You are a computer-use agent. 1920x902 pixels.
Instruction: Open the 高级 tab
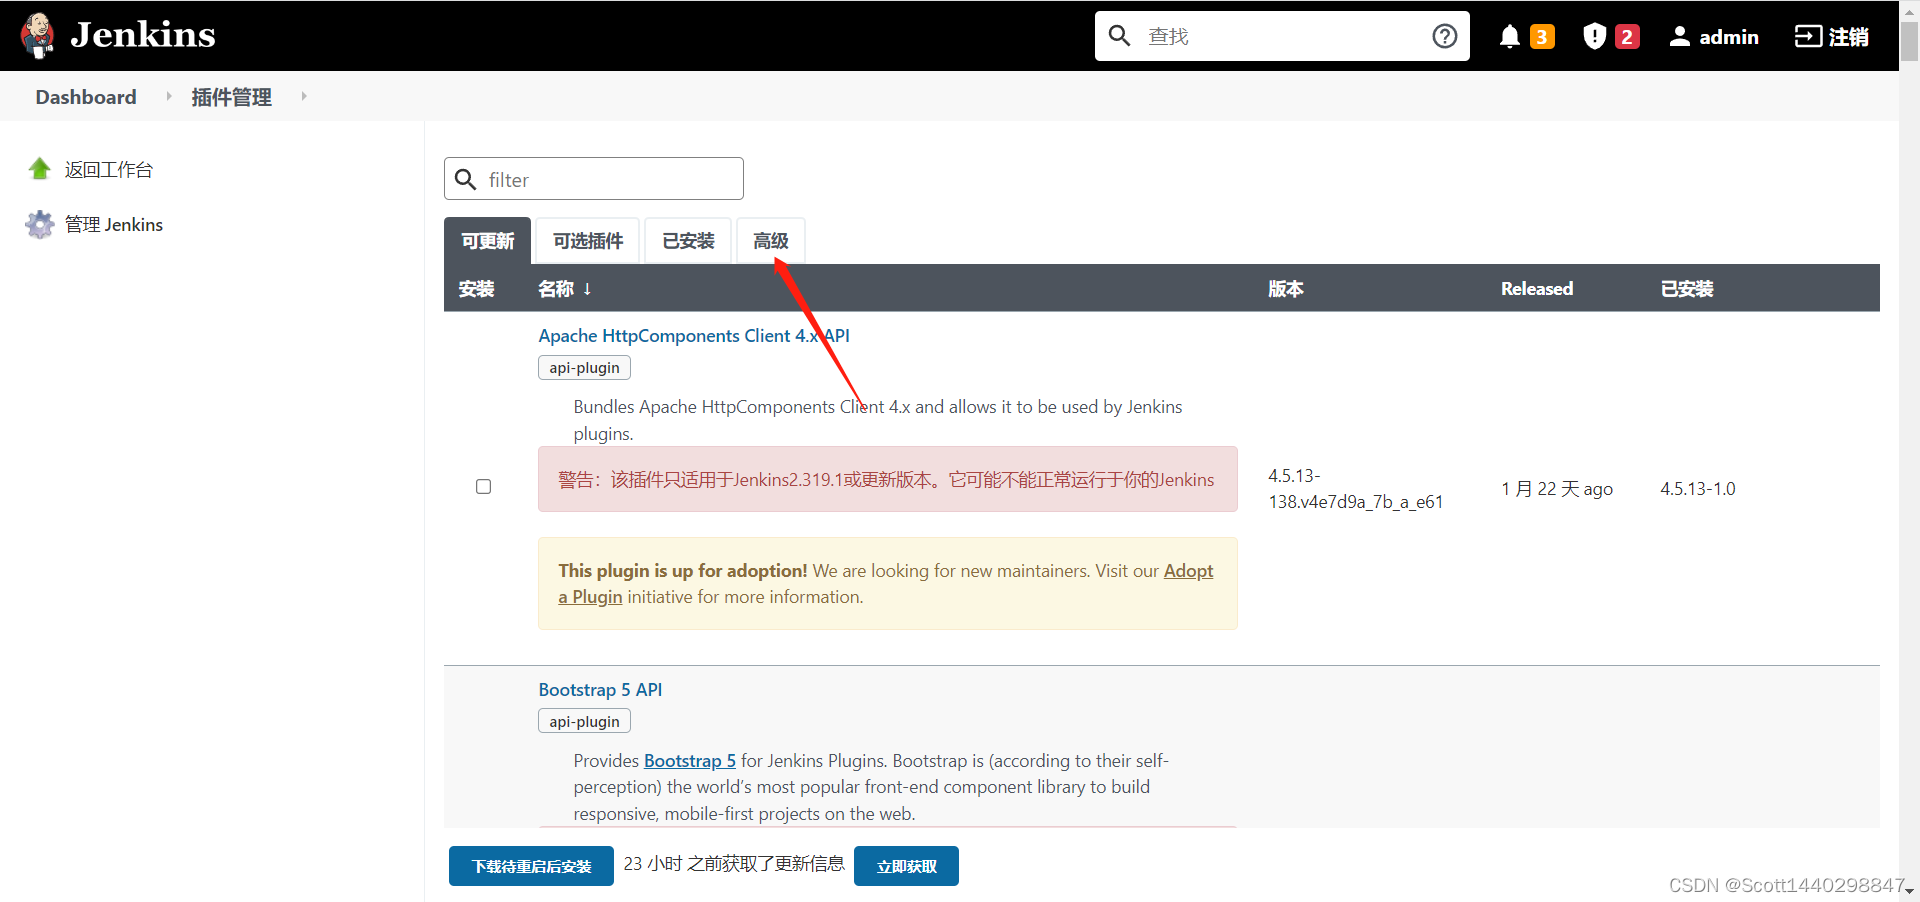770,241
